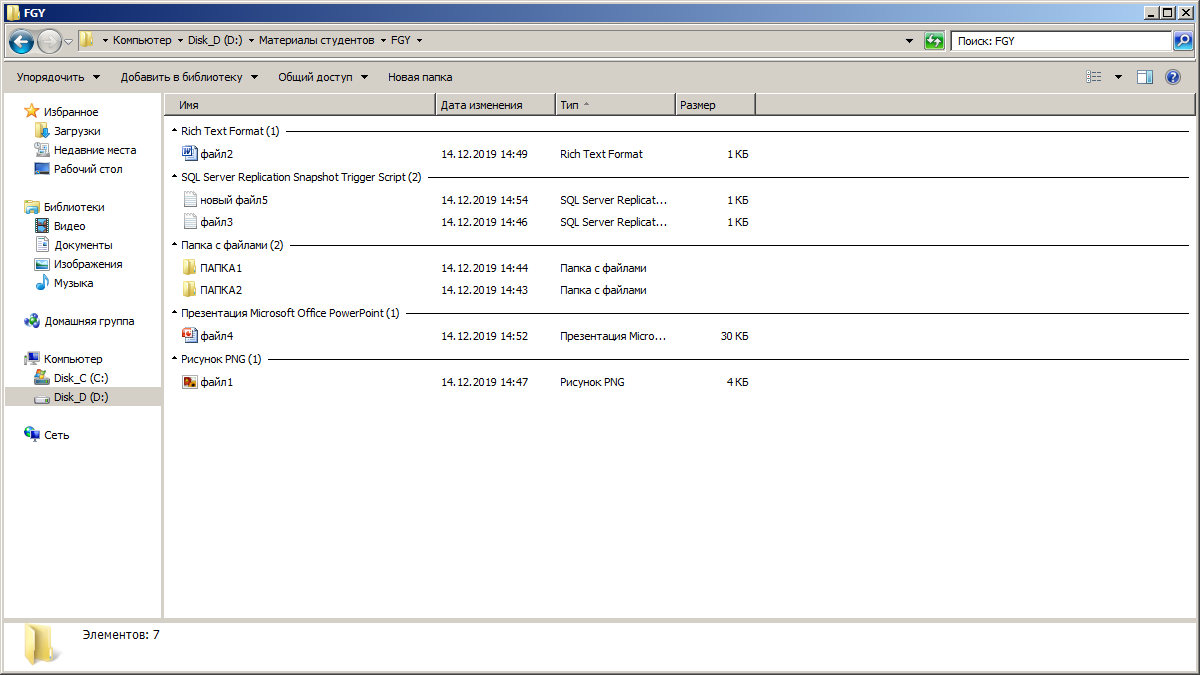Screen dimensions: 1200x675
Task: Click the Рисунок PNG type cell
Action: (x=592, y=382)
